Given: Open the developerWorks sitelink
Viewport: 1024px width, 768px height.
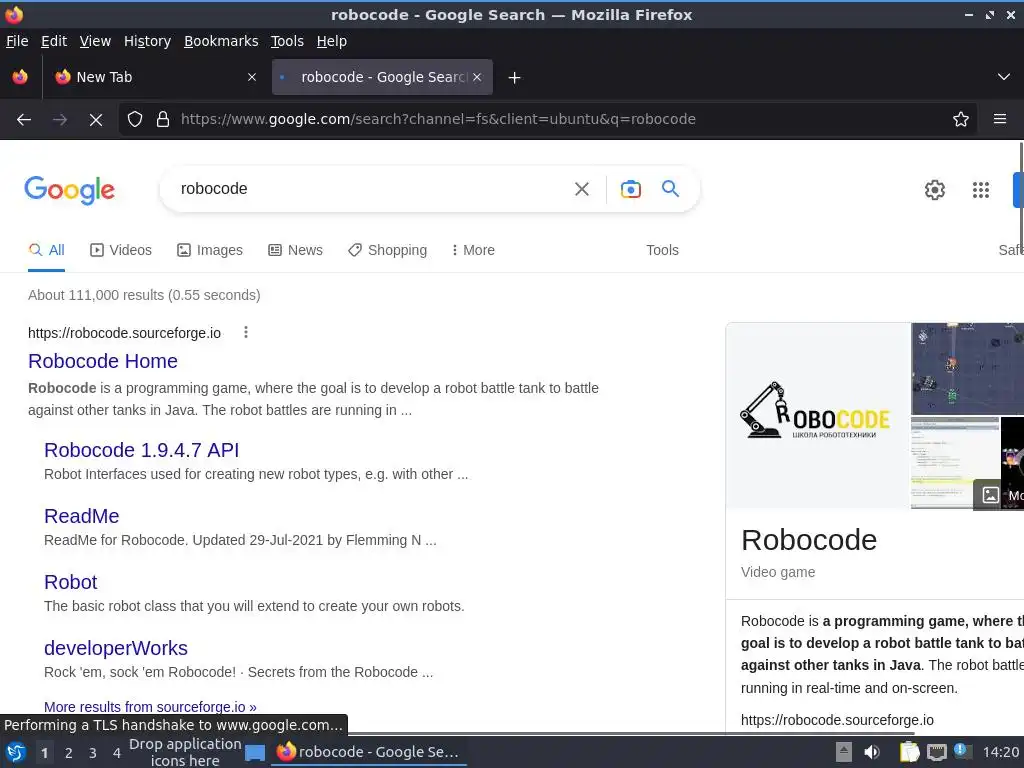Looking at the screenshot, I should (x=116, y=648).
